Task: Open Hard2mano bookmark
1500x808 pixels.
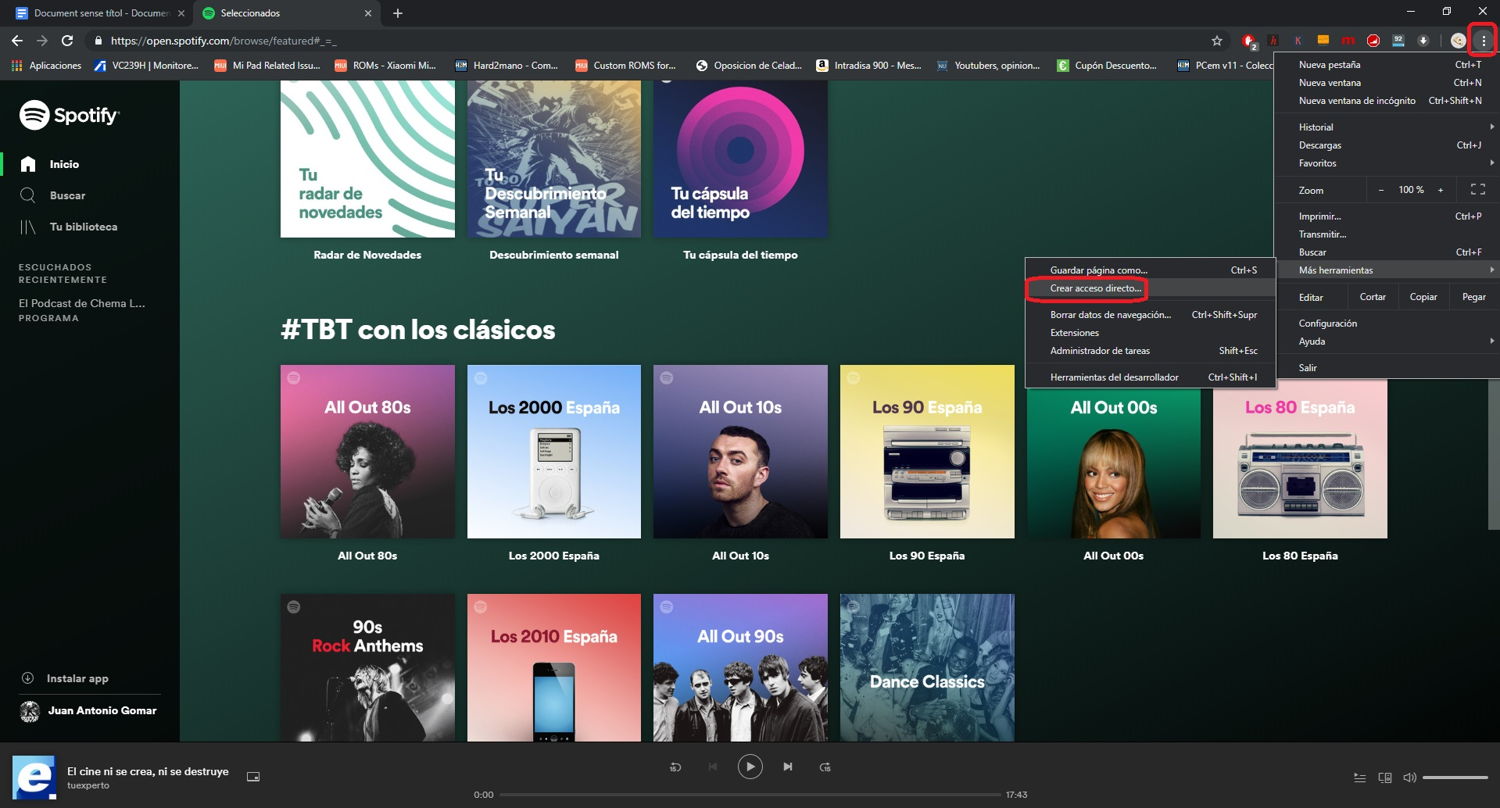Action: pyautogui.click(x=507, y=66)
